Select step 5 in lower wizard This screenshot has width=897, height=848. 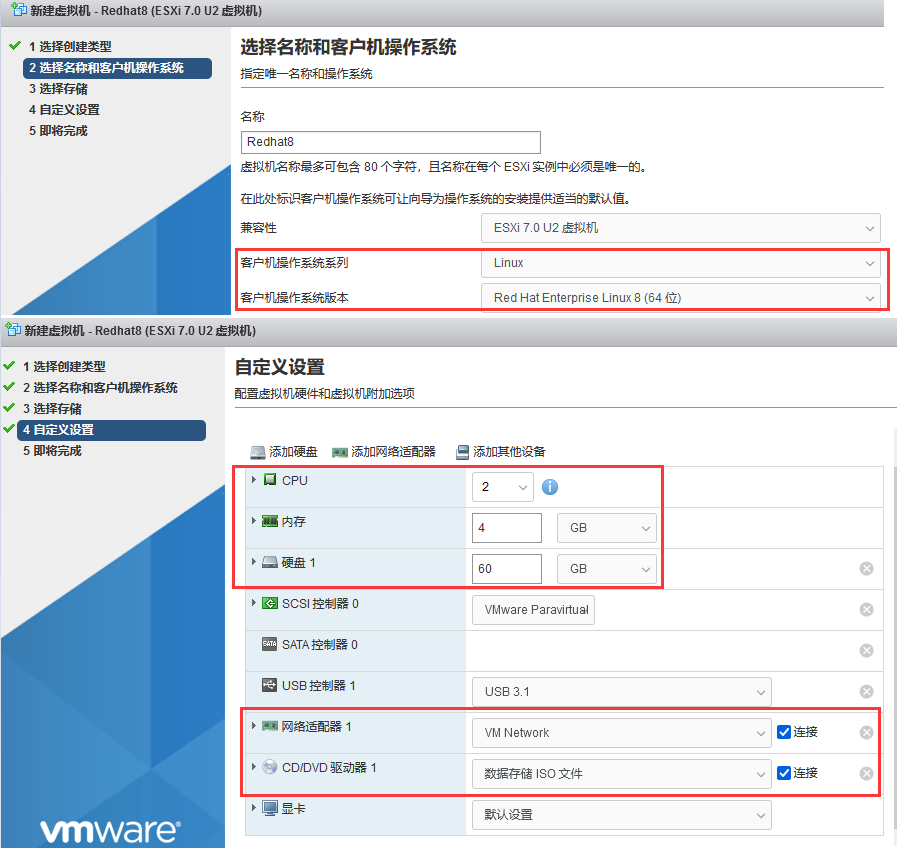(52, 451)
